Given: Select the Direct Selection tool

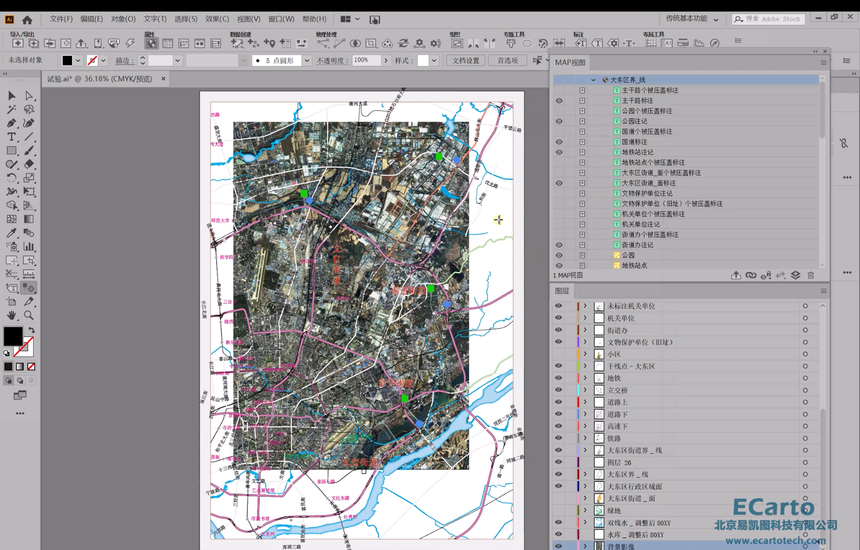Looking at the screenshot, I should point(29,95).
